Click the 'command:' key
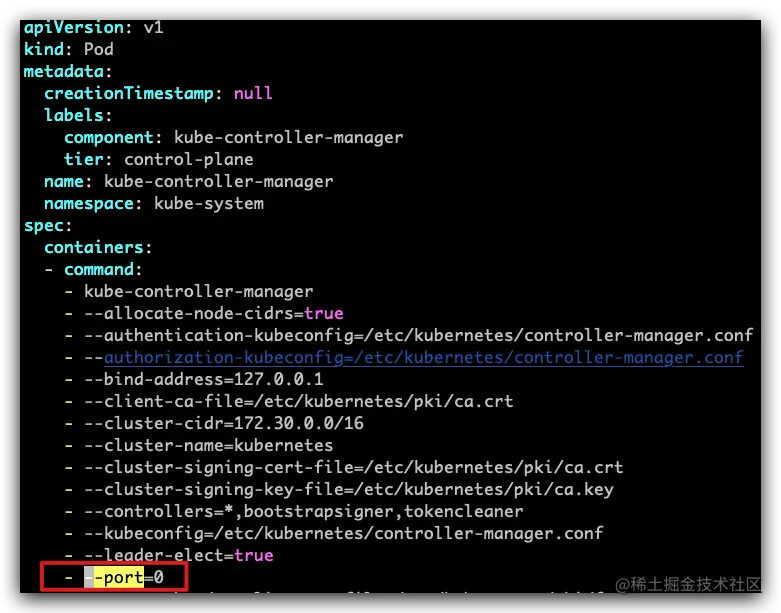781x613 pixels. click(x=103, y=269)
